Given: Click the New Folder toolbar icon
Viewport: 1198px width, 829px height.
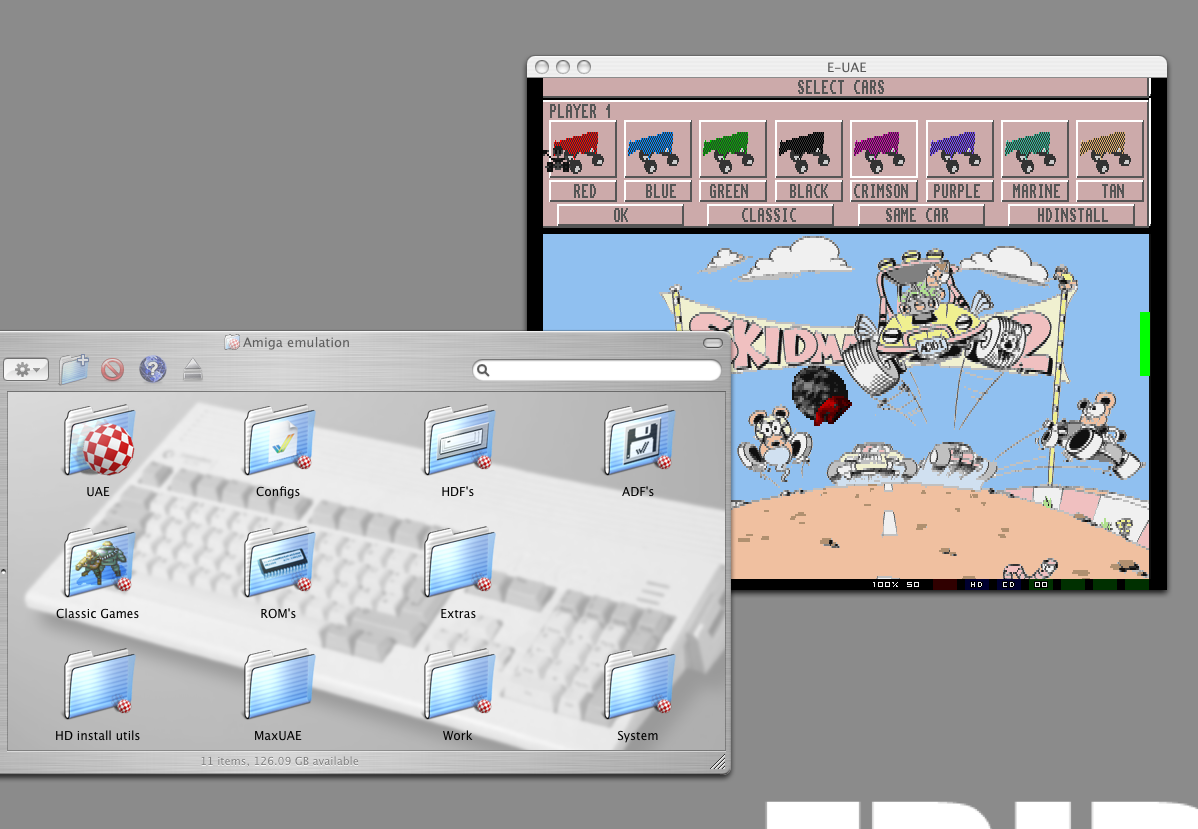Looking at the screenshot, I should (x=74, y=370).
